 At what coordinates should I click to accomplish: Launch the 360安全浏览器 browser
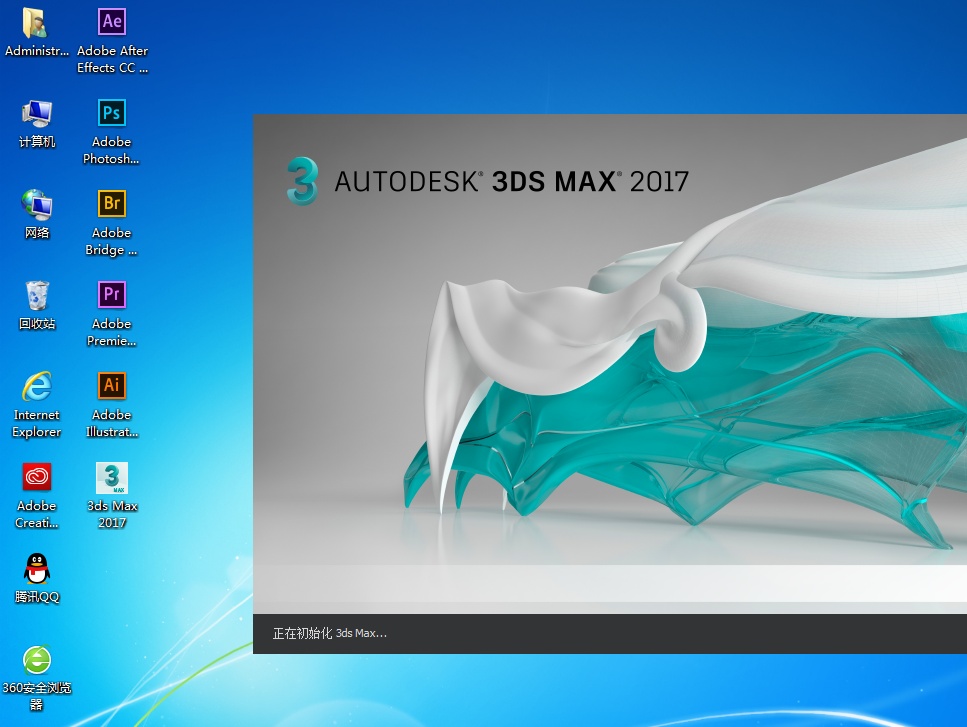tap(36, 660)
